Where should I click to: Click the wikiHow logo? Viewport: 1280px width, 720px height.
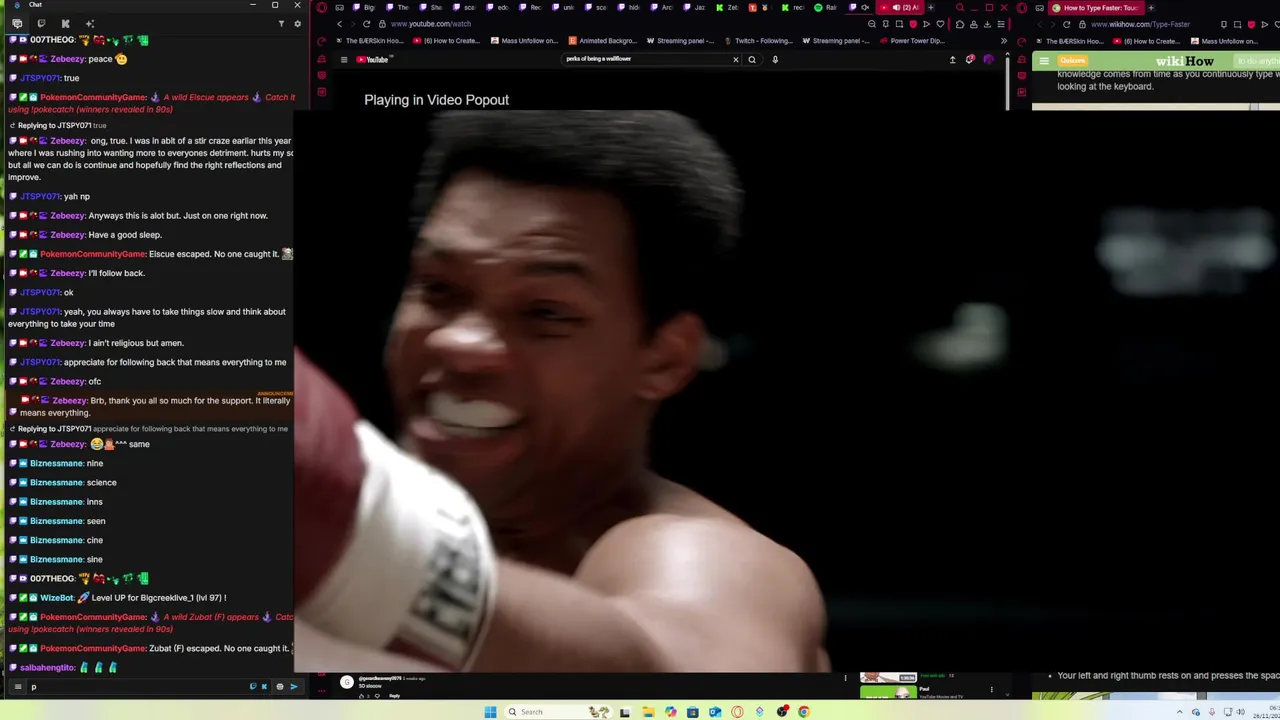pyautogui.click(x=1184, y=61)
